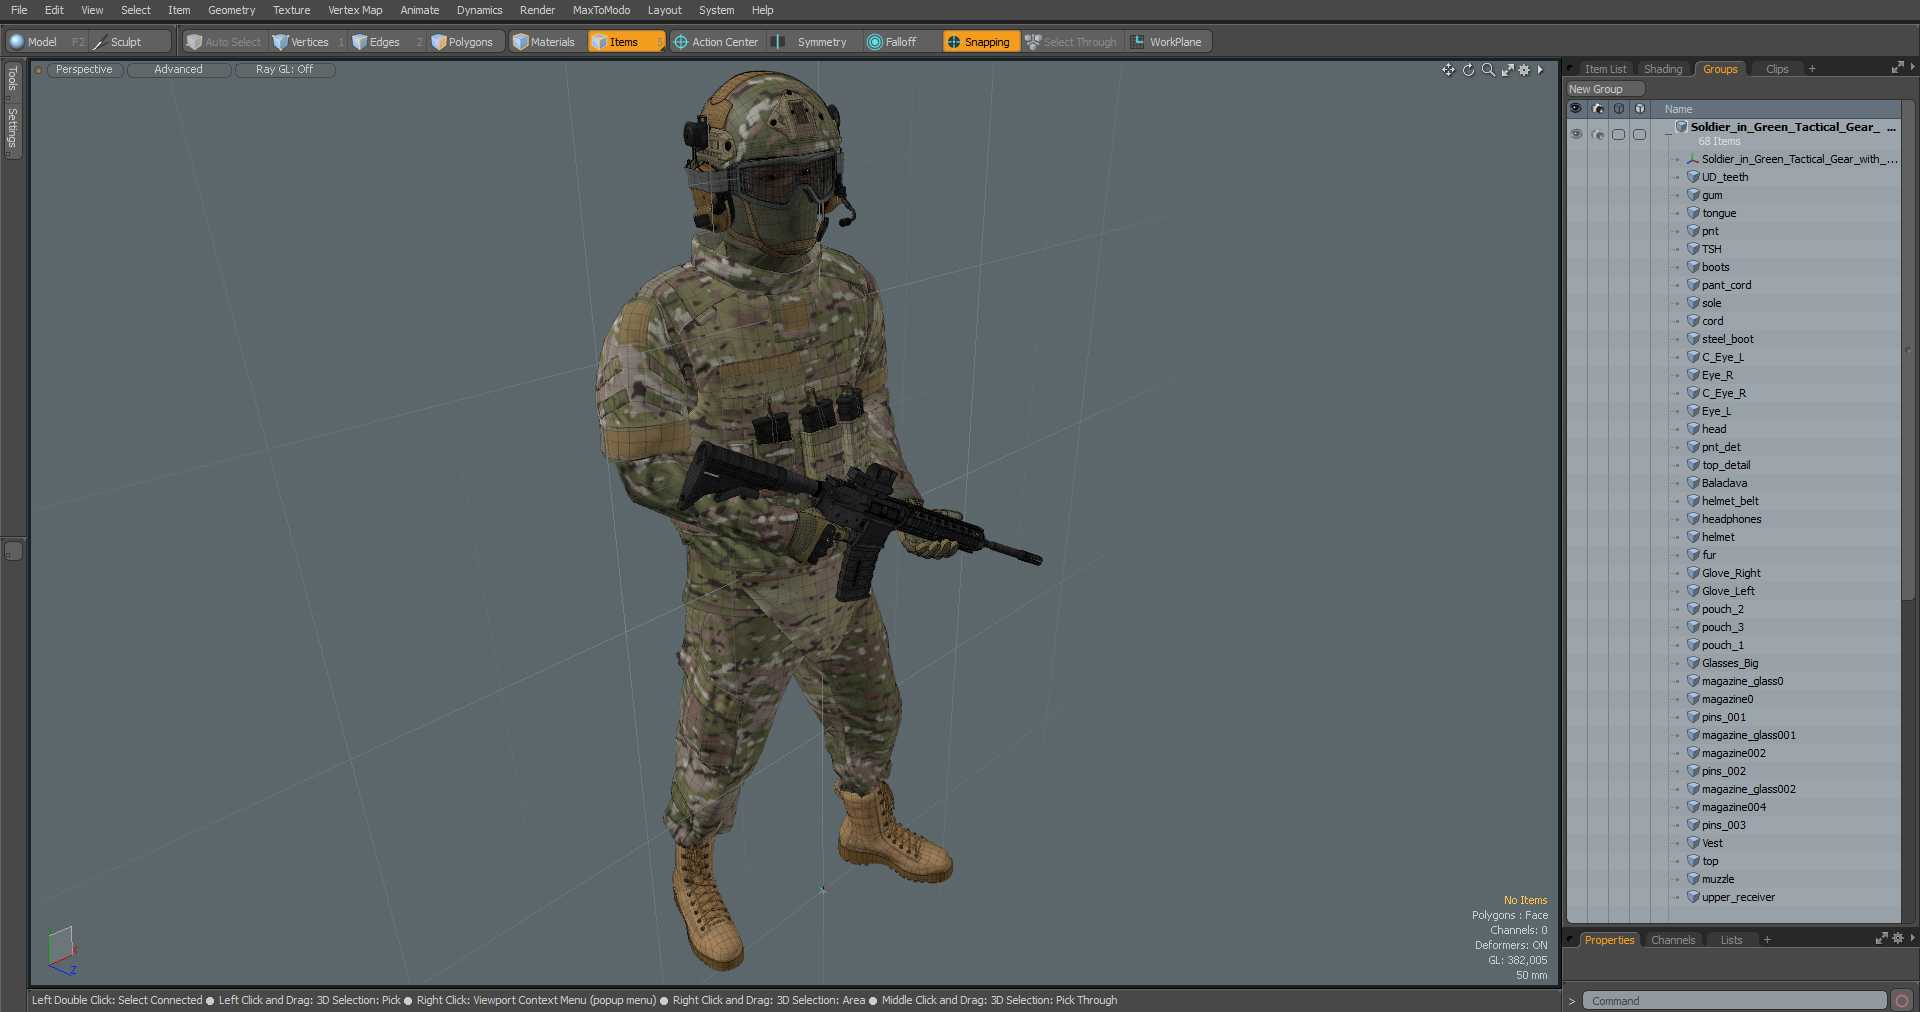Click the camera render column header icon
1920x1012 pixels.
(x=1598, y=109)
